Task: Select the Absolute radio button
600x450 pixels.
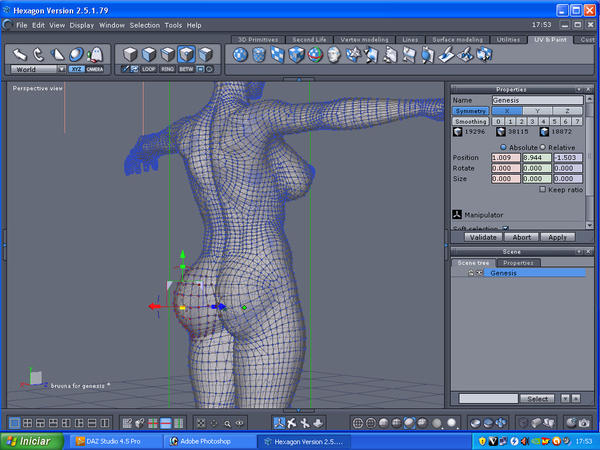Action: click(x=503, y=146)
